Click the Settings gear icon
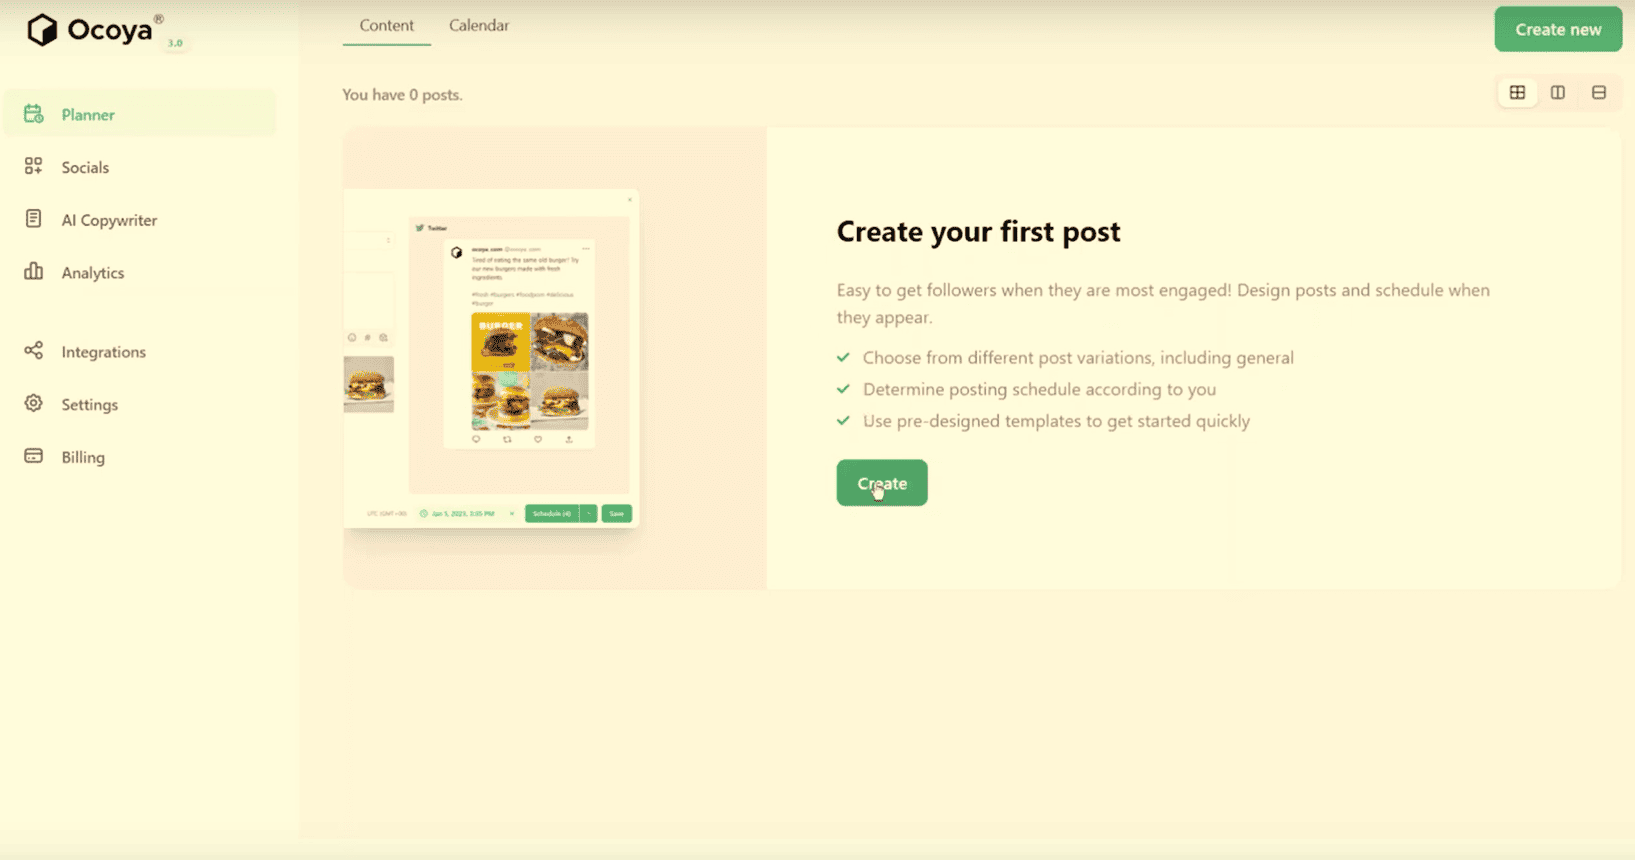Viewport: 1635px width, 860px height. (x=34, y=403)
